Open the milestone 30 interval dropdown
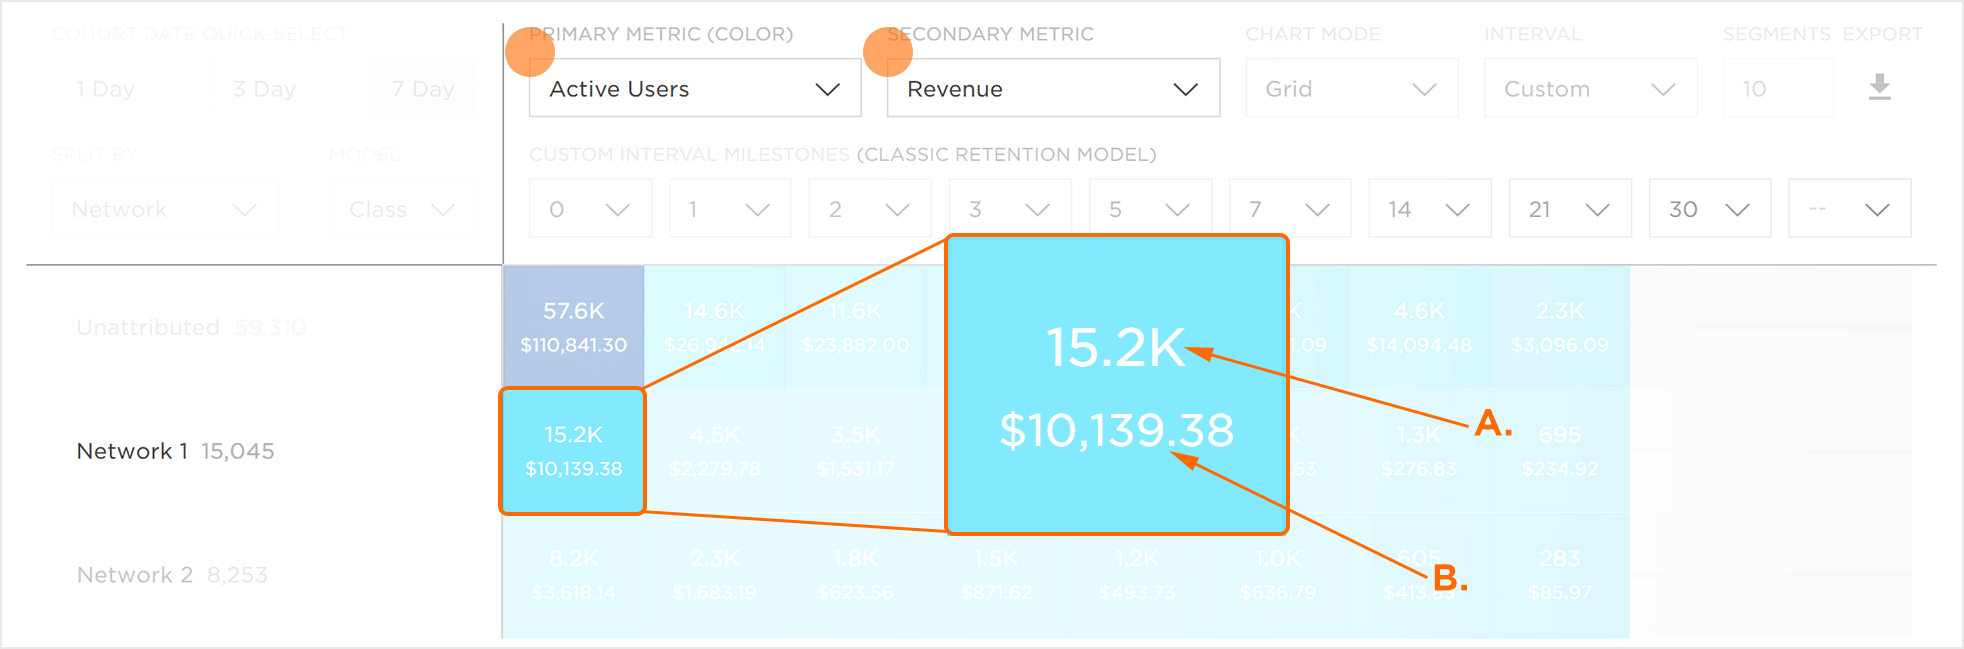Viewport: 1964px width, 649px height. [1709, 209]
